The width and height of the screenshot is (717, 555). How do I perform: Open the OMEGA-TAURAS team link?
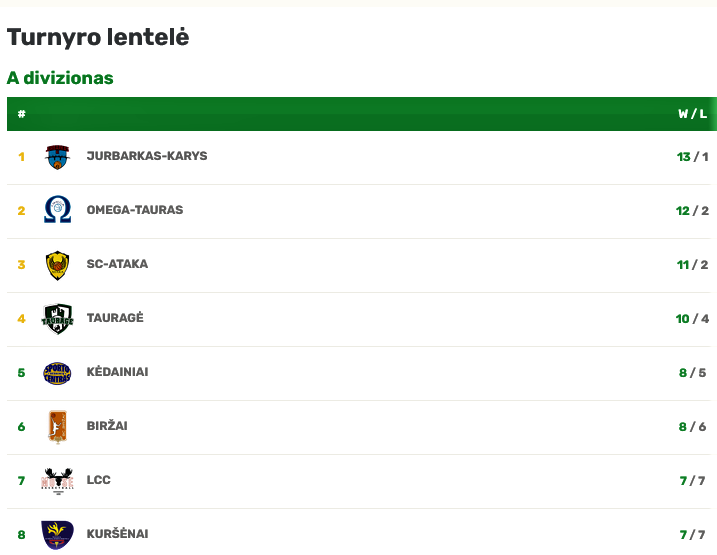coord(135,210)
